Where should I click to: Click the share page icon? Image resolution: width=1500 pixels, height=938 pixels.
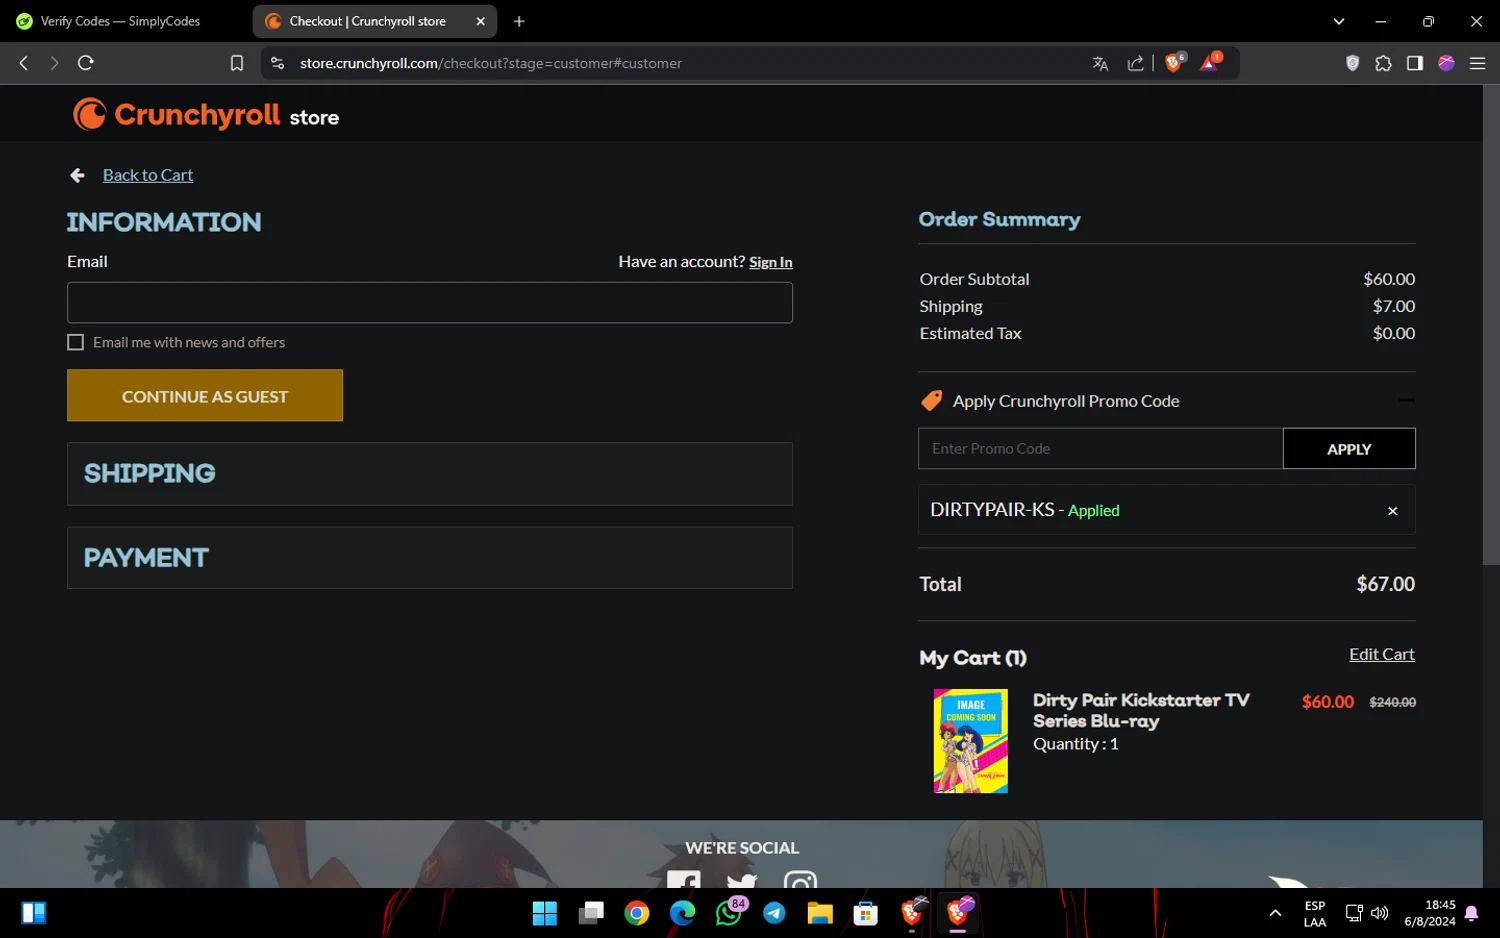[x=1135, y=64]
